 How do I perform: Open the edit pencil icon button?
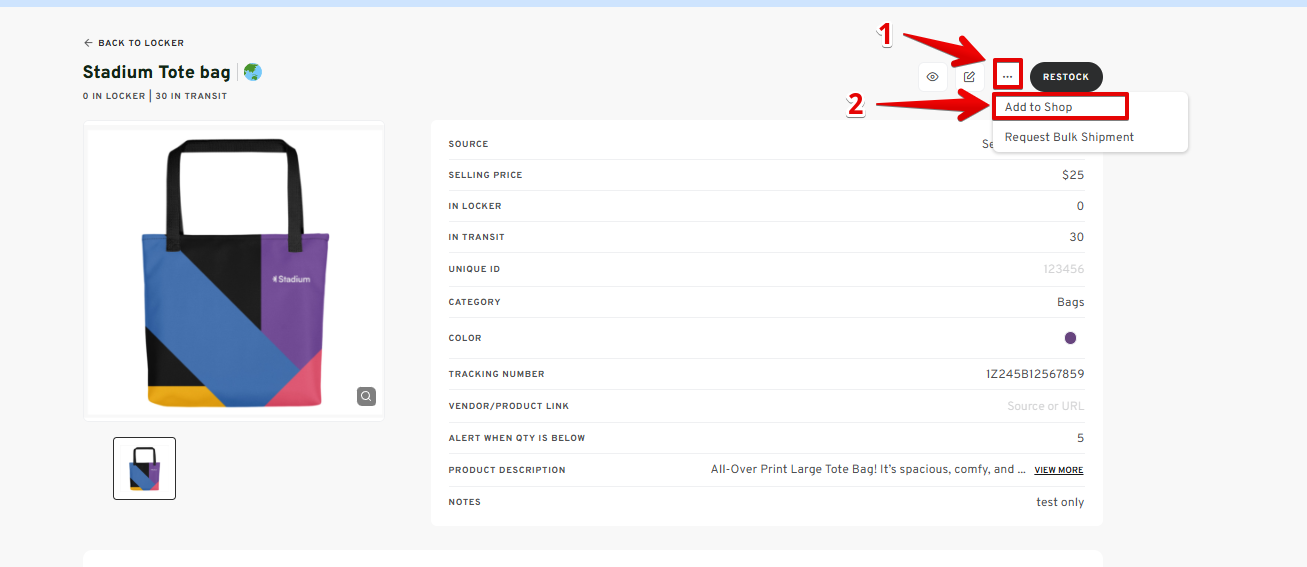coord(969,77)
